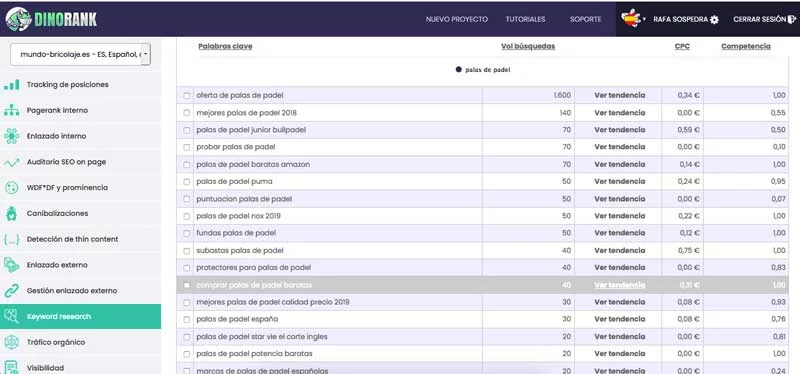Screen dimensions: 800x374
Task: Click the Enlazado externo icon
Action: pos(11,265)
